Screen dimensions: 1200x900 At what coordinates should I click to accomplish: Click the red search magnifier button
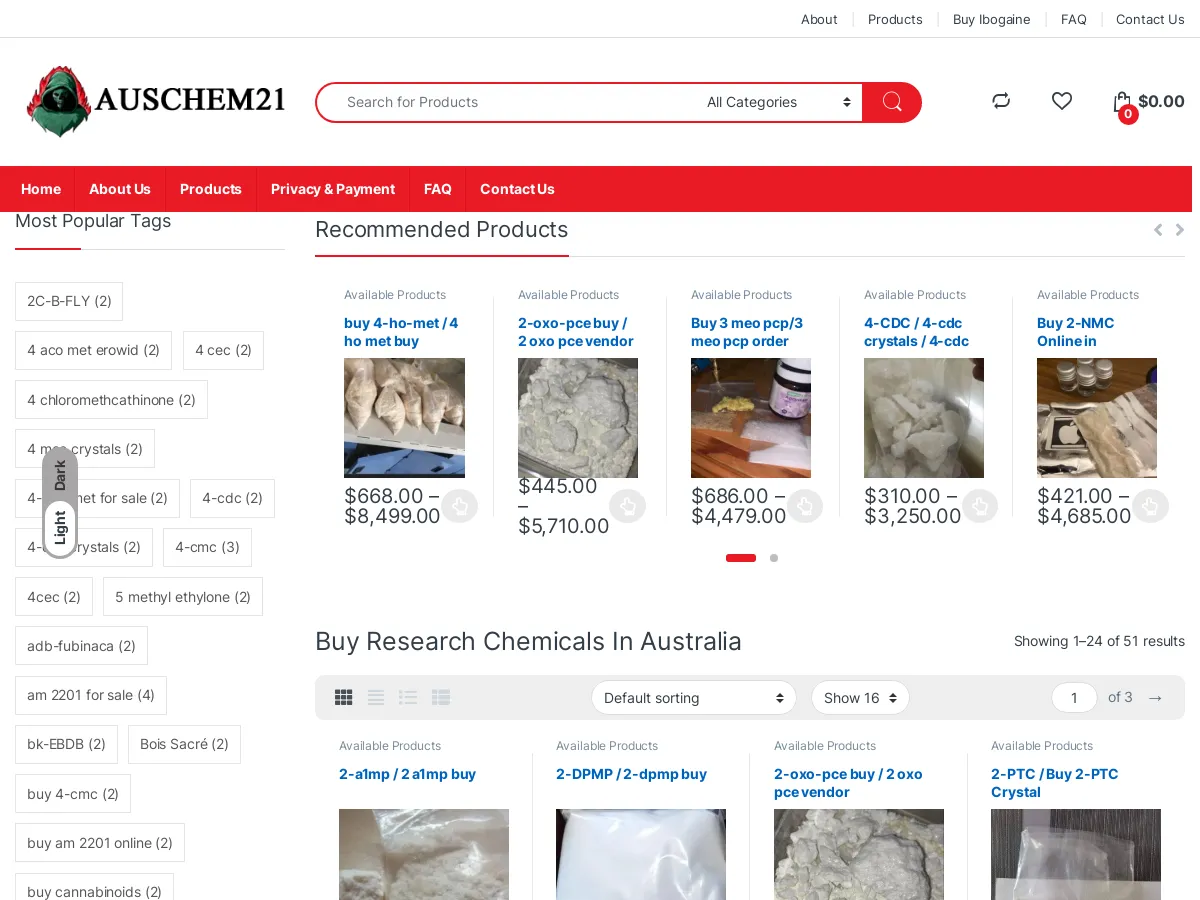(x=892, y=102)
